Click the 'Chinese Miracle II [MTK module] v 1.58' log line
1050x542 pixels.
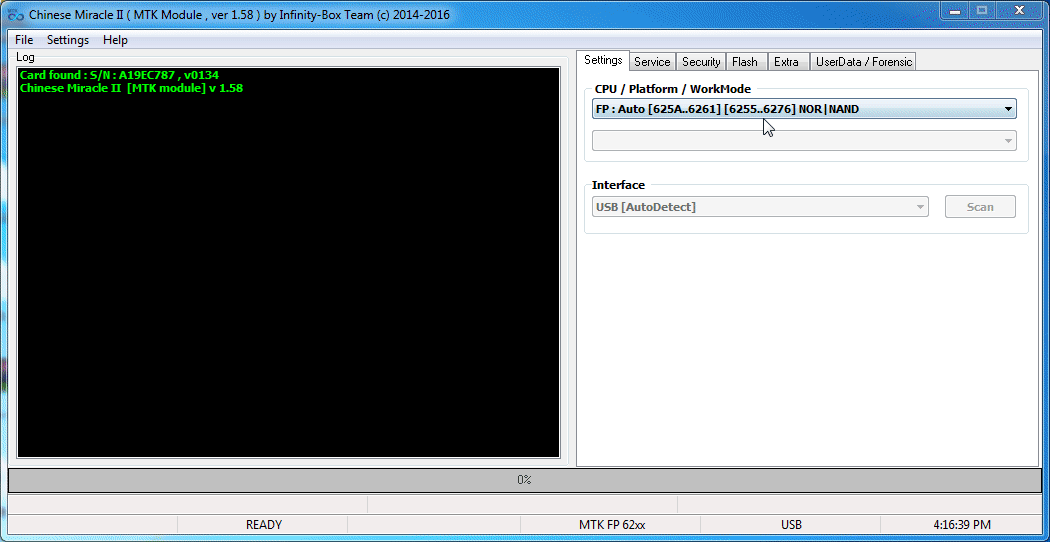pyautogui.click(x=131, y=88)
